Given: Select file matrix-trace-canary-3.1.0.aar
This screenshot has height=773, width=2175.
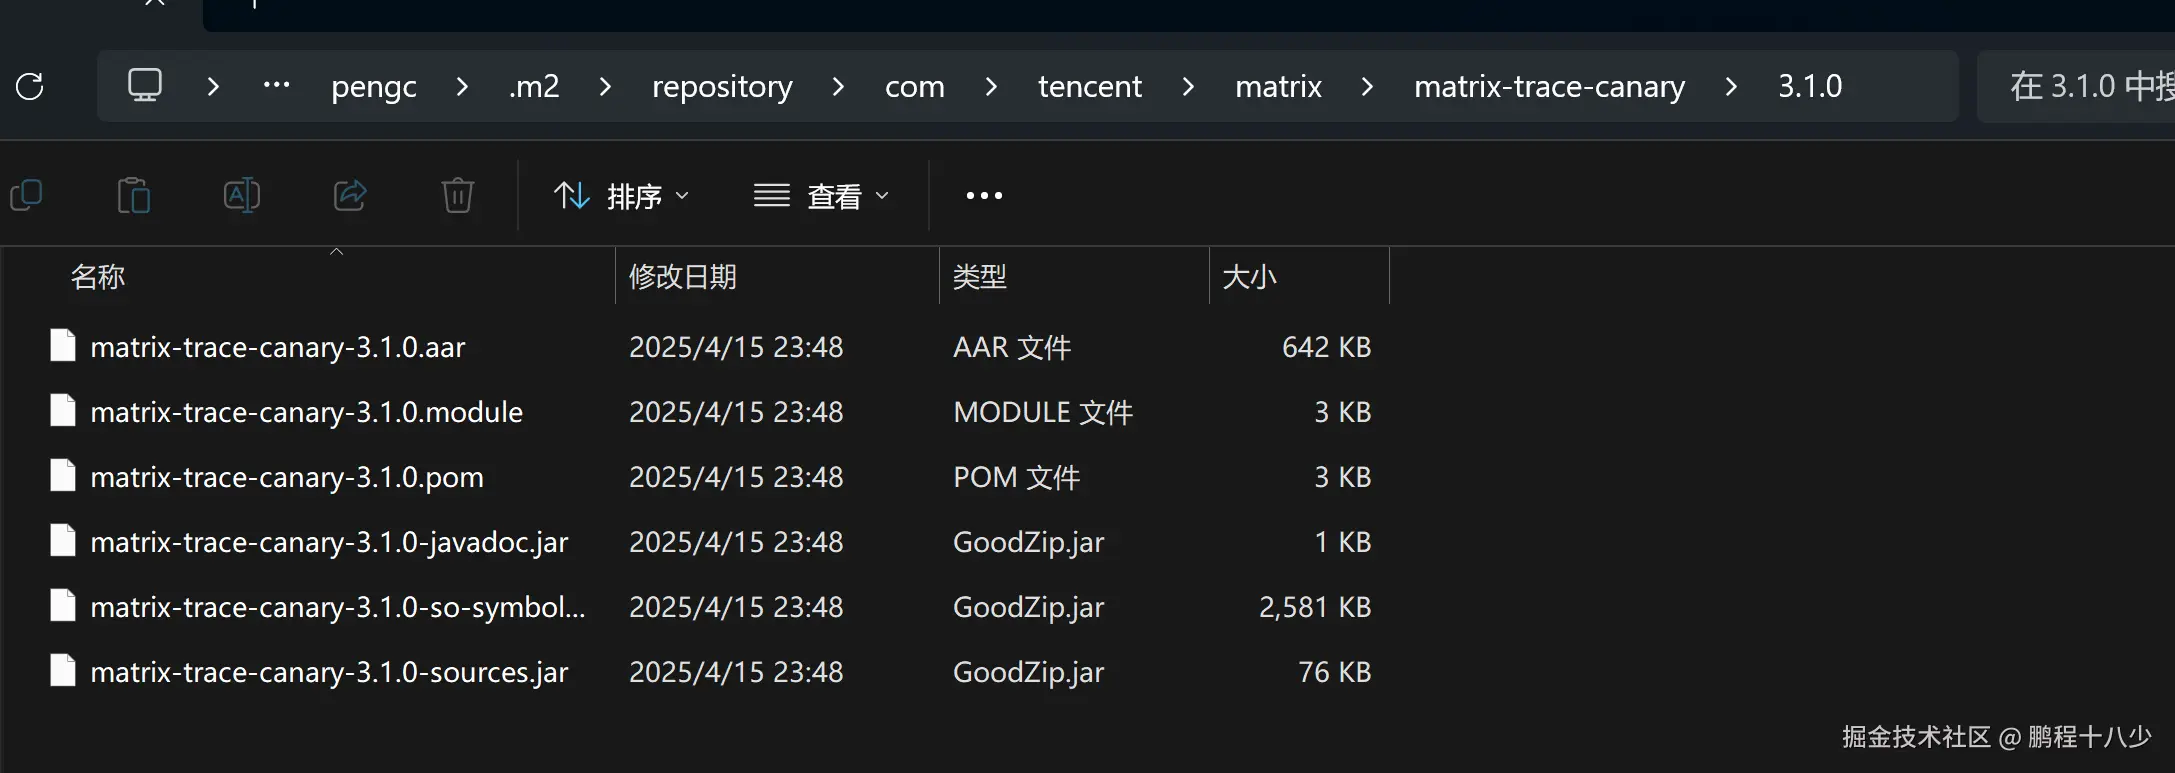Looking at the screenshot, I should [278, 347].
